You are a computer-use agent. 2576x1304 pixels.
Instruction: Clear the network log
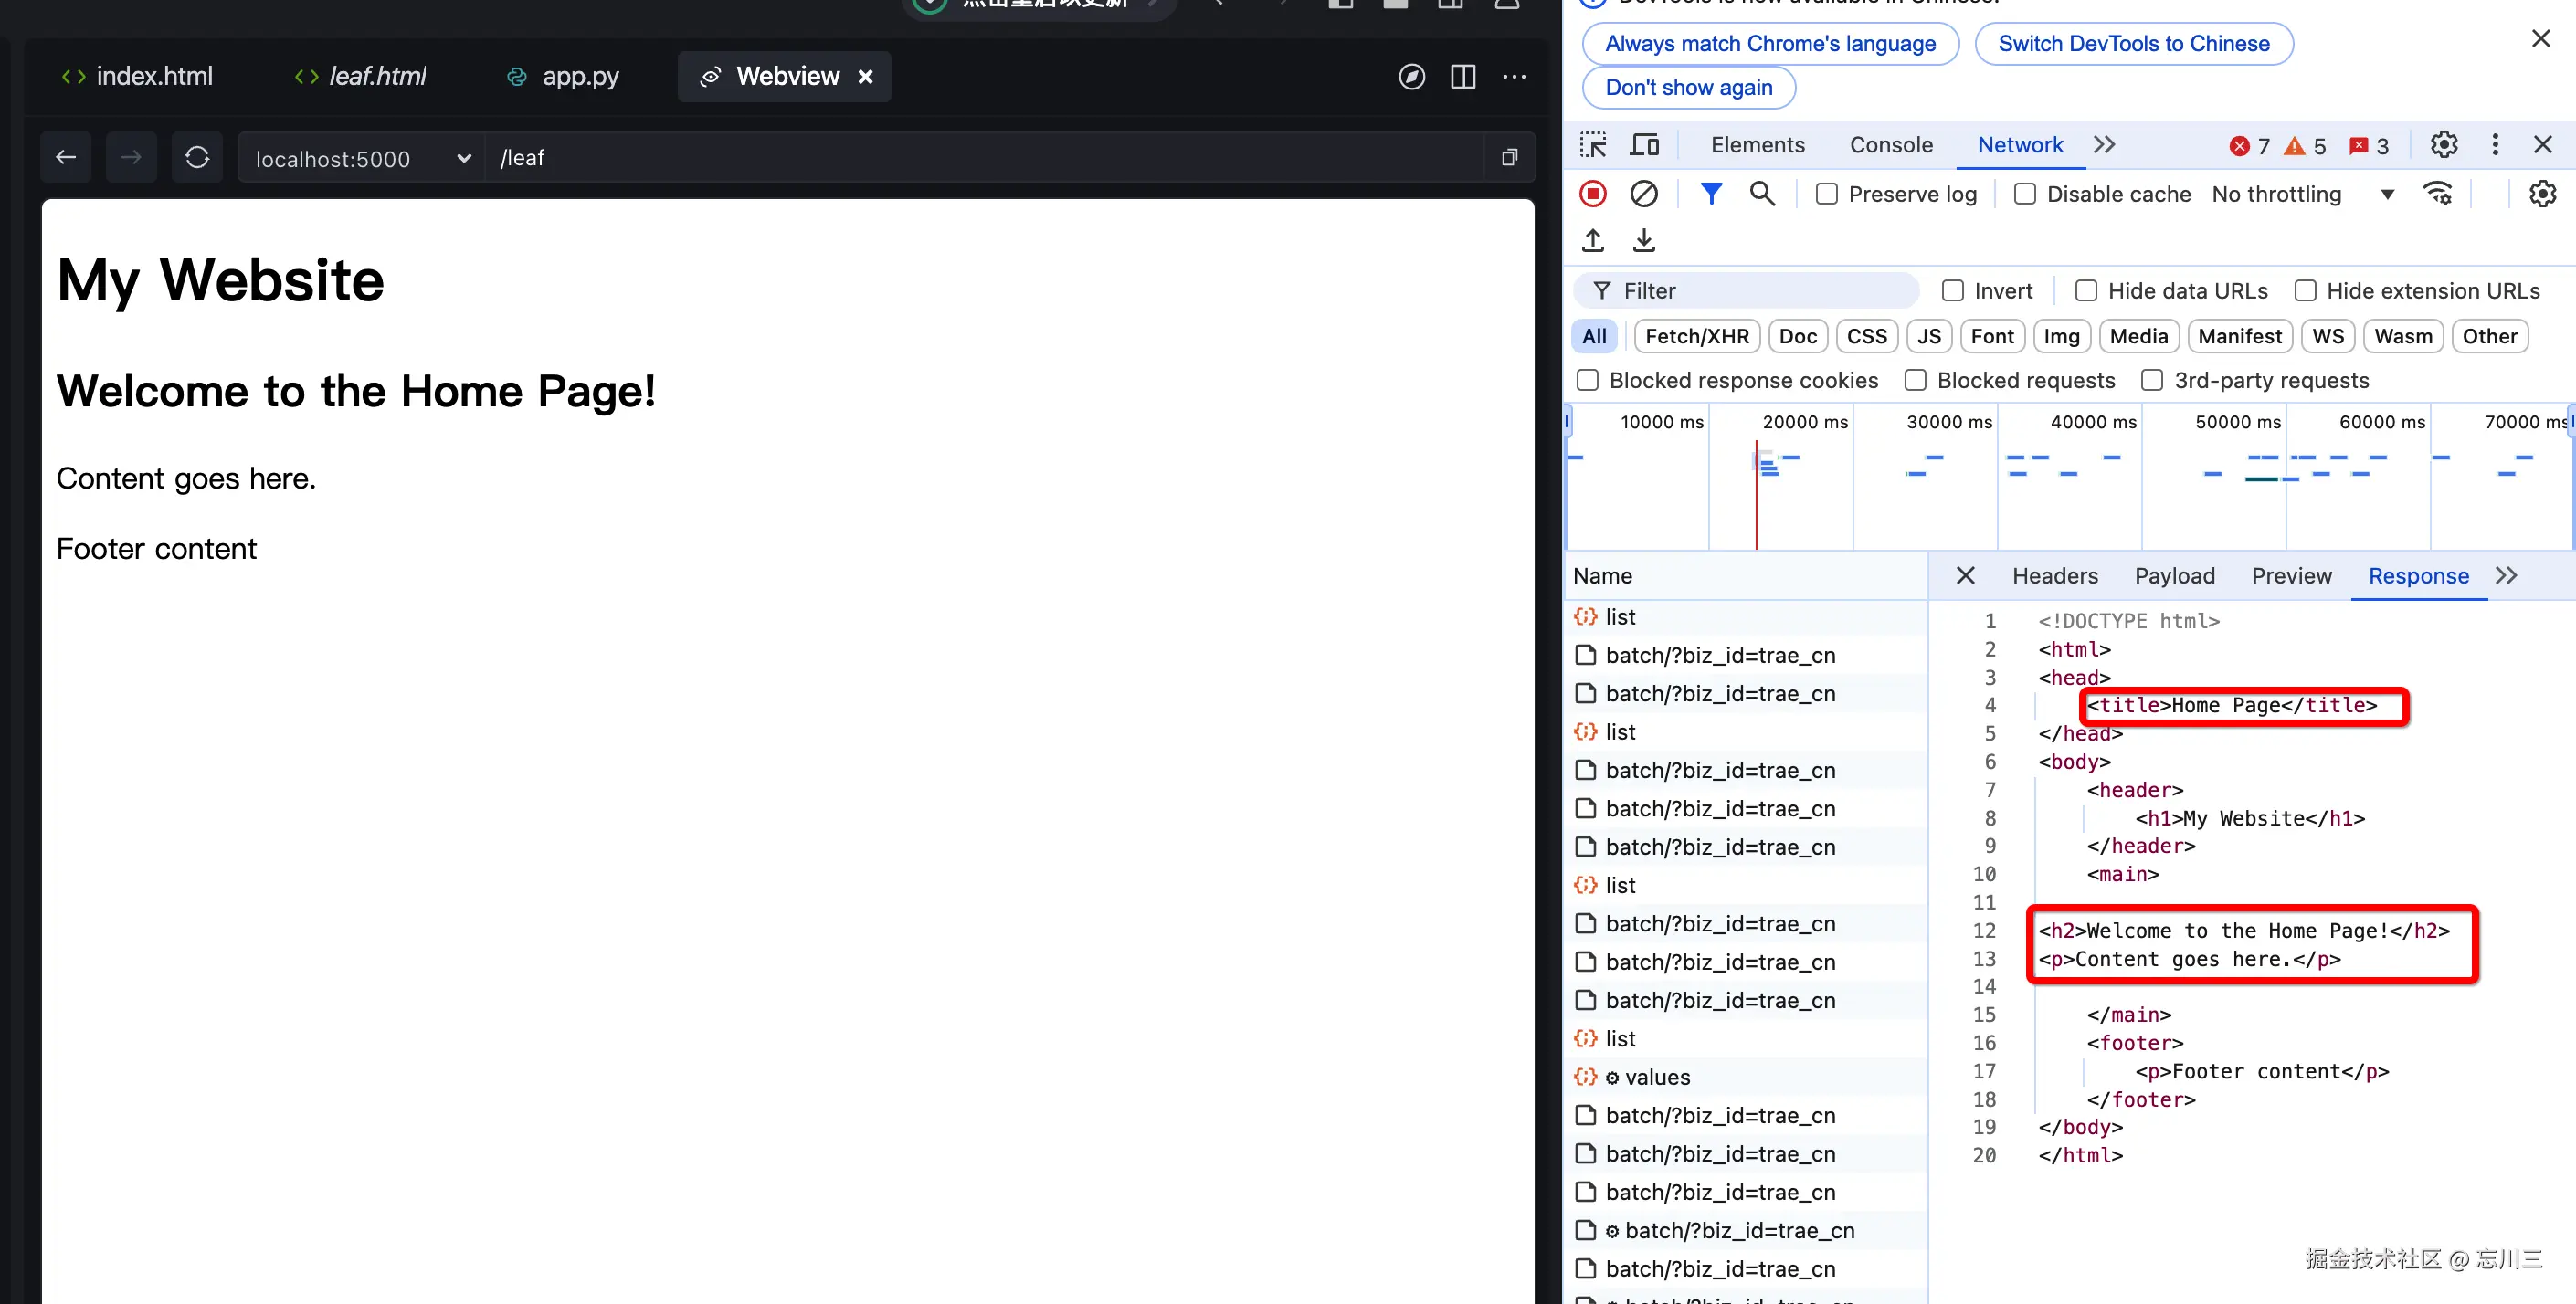tap(1643, 194)
